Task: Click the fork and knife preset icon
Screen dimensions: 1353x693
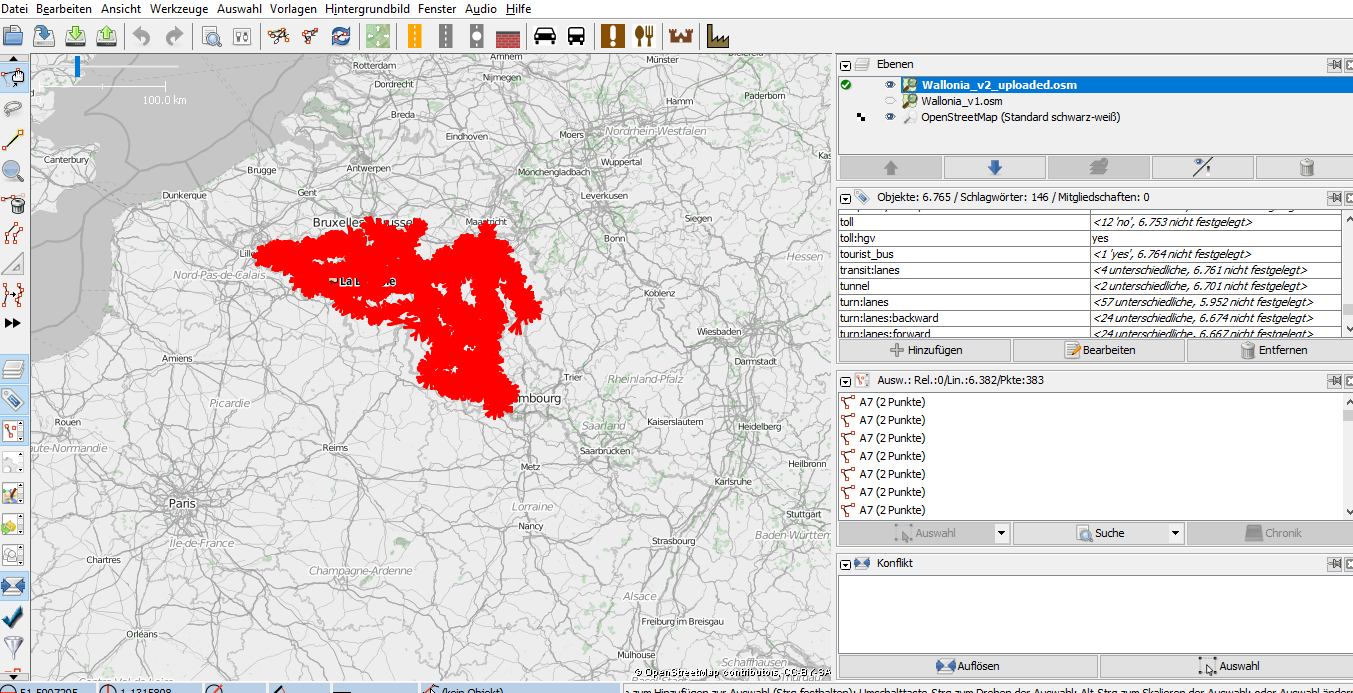Action: [x=644, y=37]
